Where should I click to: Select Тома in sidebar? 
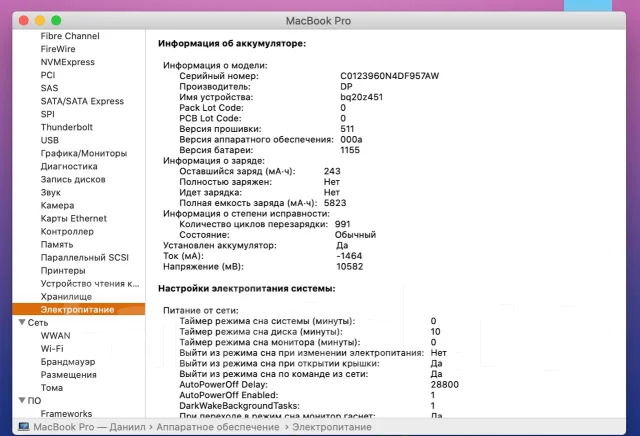(x=52, y=388)
